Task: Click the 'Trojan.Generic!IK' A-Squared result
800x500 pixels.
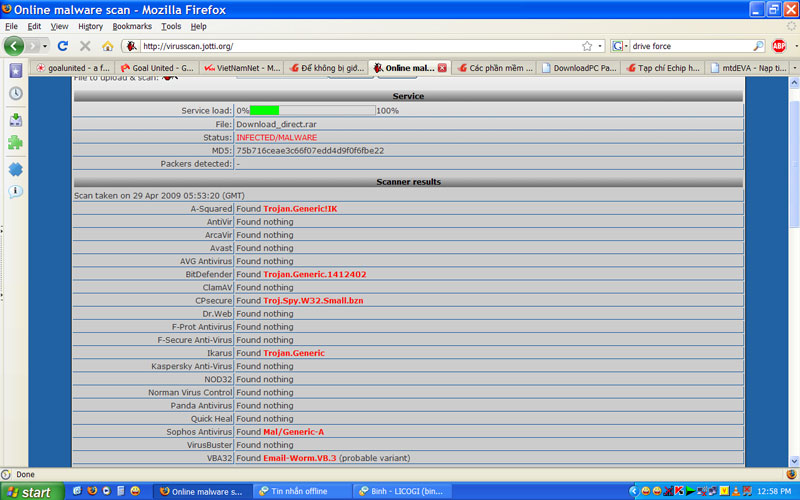Action: (x=300, y=209)
